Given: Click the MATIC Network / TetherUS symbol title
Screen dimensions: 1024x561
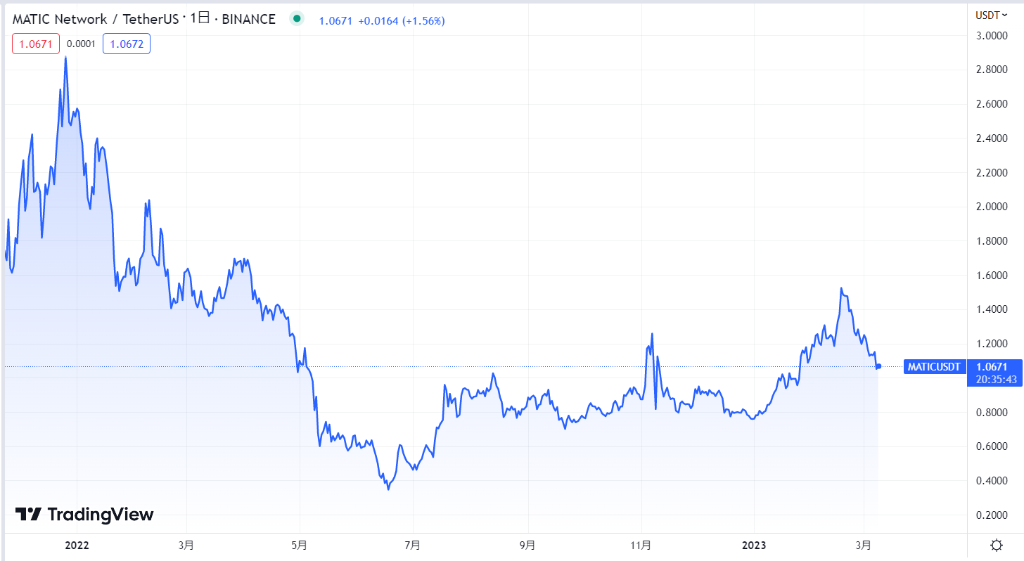Looking at the screenshot, I should [95, 19].
